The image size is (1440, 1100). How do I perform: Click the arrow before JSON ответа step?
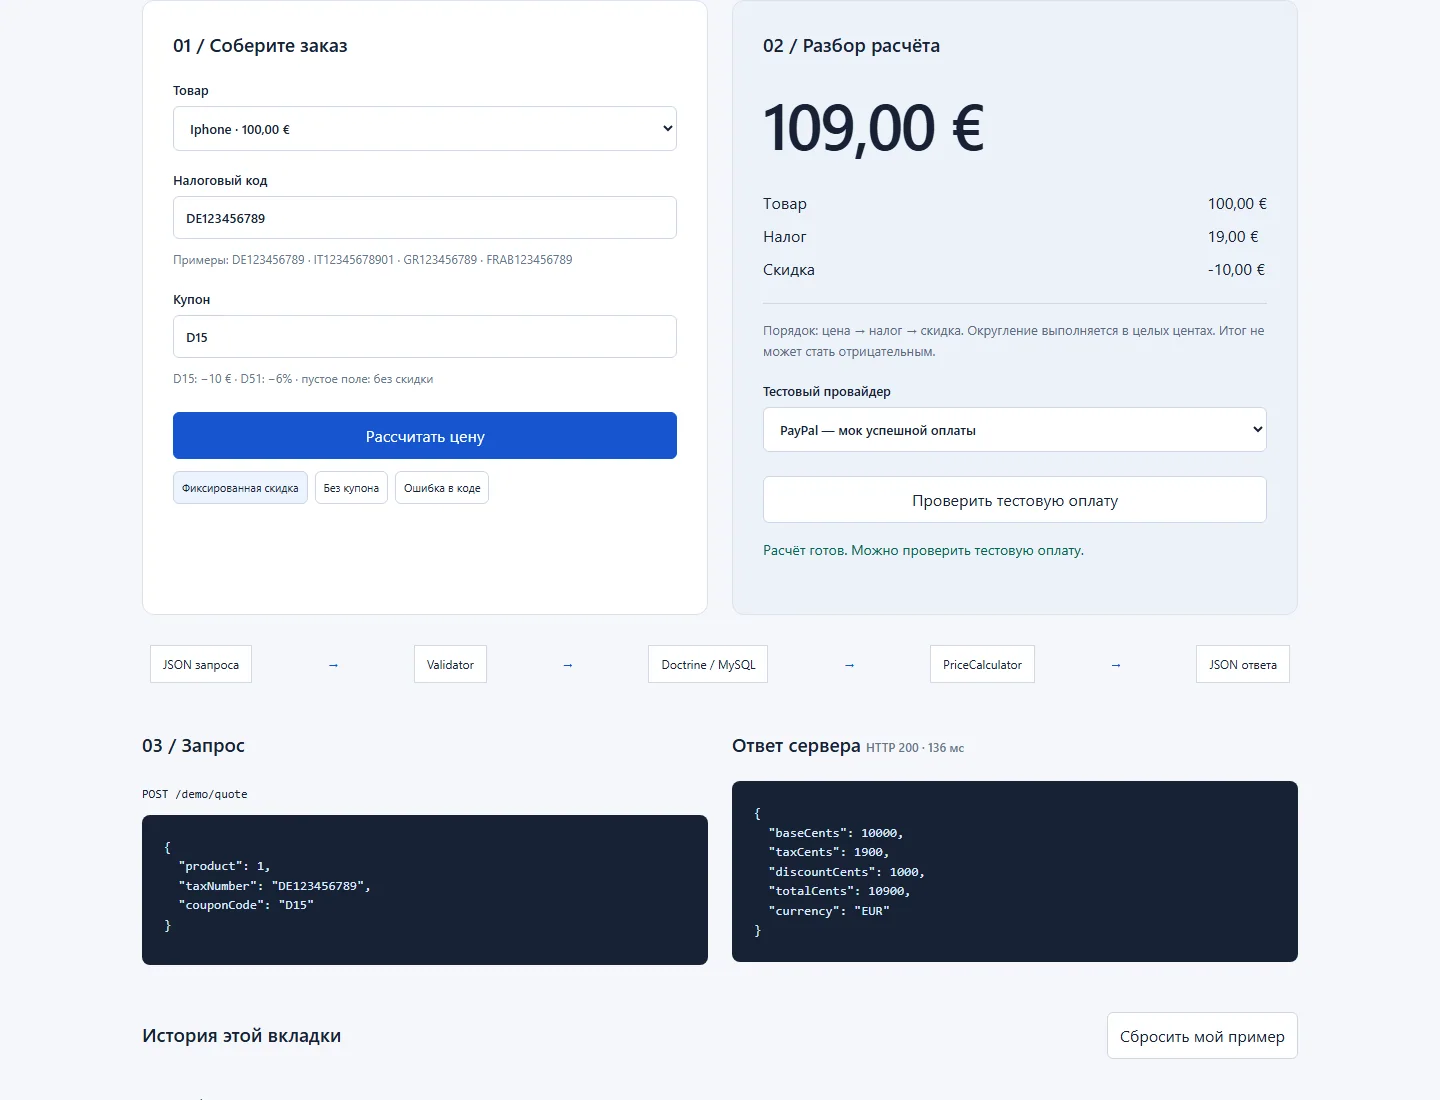[x=1116, y=665]
